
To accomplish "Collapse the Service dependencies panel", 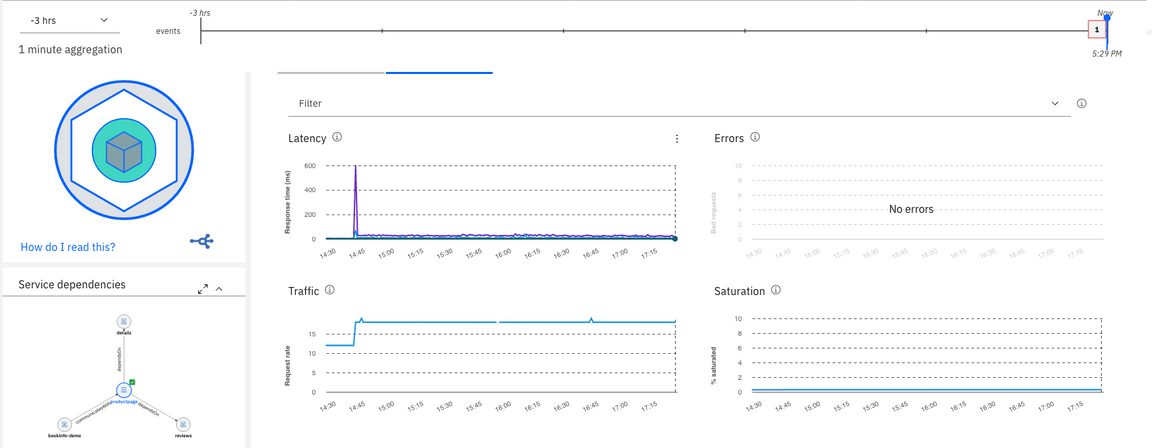I will (x=220, y=289).
